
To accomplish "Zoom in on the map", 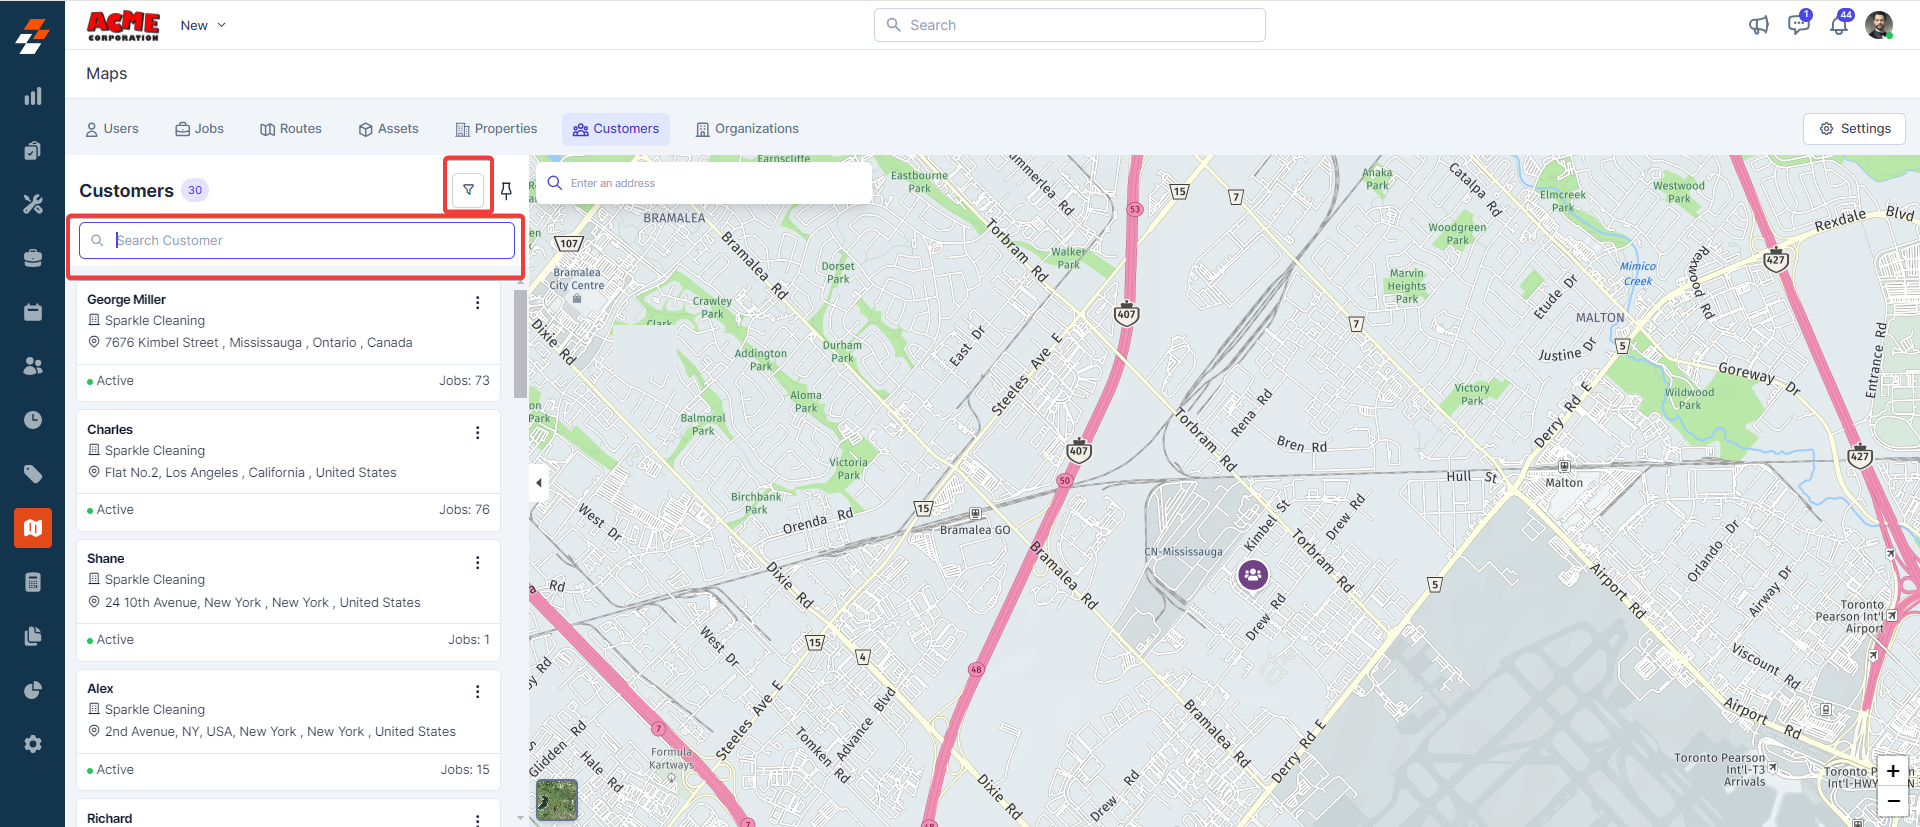I will coord(1892,771).
